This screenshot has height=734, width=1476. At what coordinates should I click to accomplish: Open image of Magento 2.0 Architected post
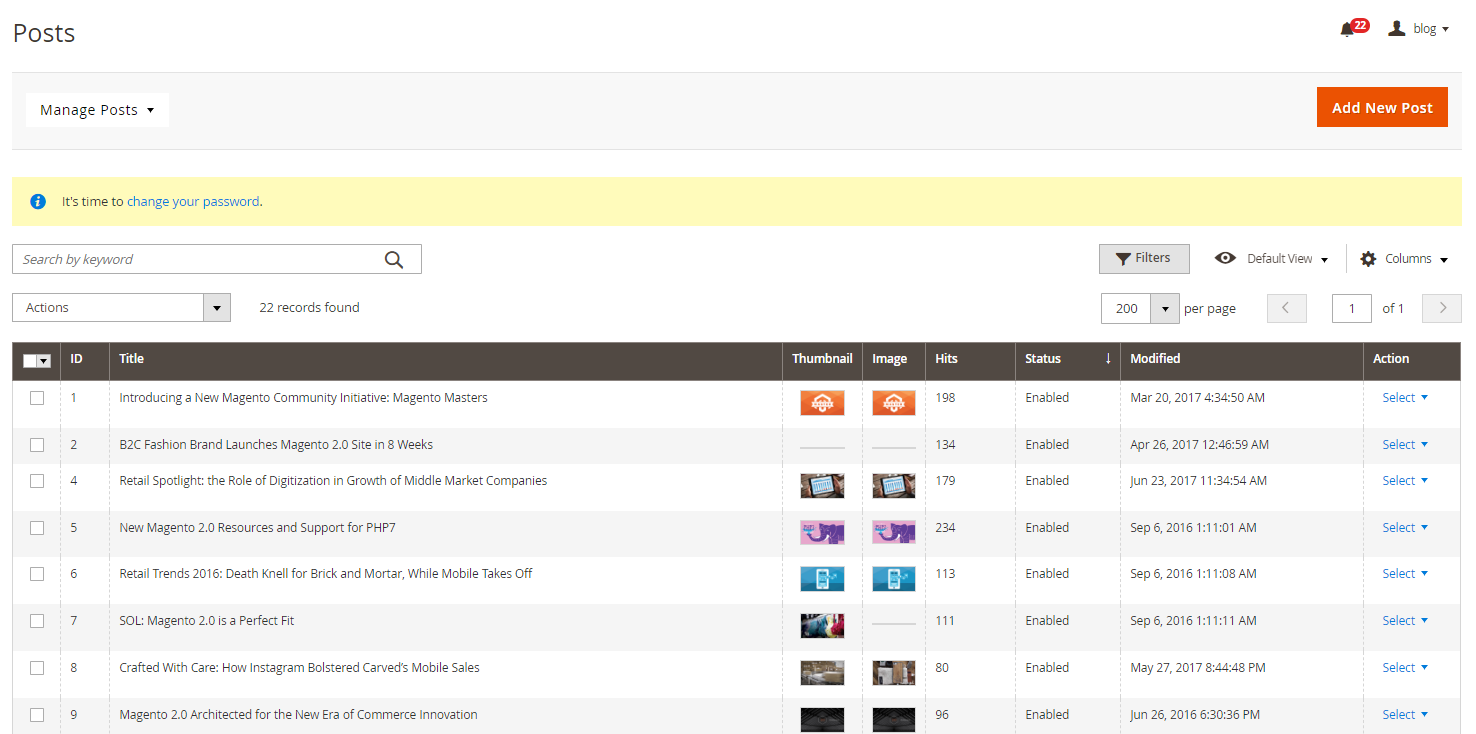(894, 720)
